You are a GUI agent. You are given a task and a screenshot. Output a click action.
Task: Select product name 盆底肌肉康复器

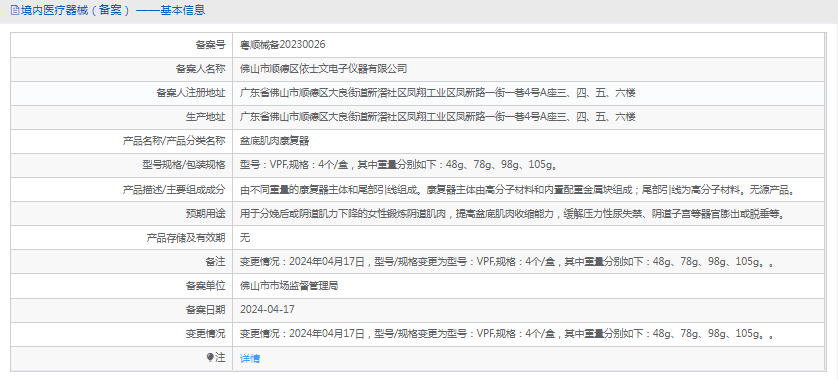click(275, 141)
